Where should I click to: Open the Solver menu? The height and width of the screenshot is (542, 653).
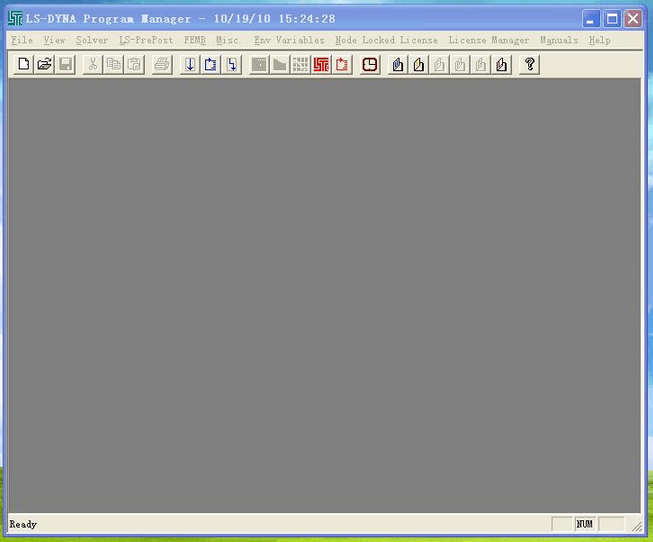[x=92, y=40]
